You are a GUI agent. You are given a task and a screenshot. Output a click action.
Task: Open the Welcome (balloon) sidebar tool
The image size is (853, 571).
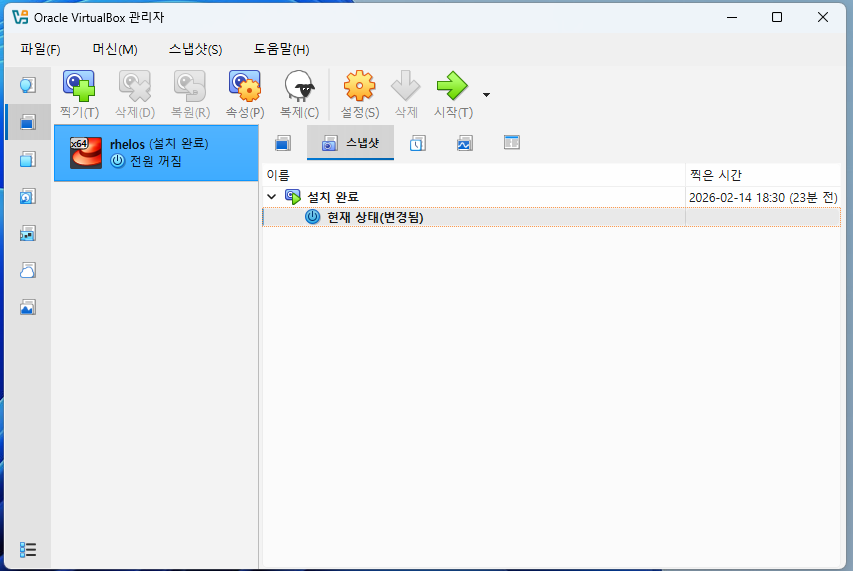click(28, 85)
